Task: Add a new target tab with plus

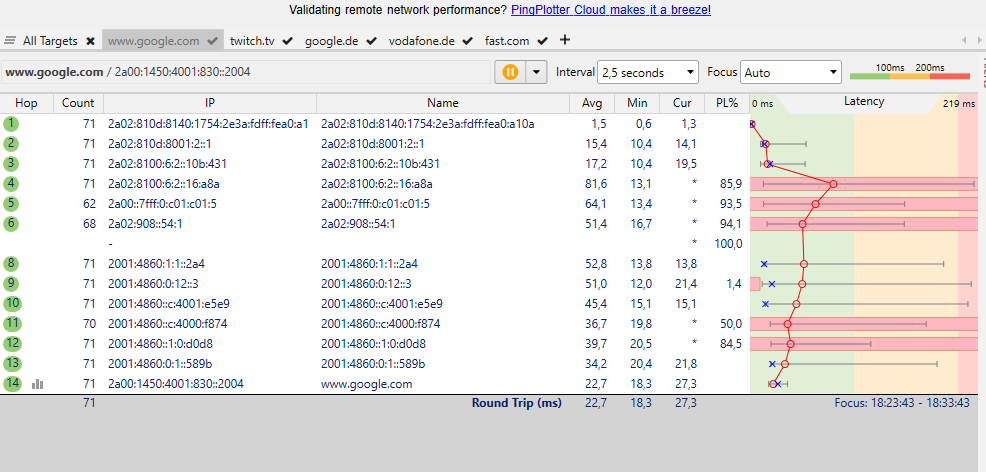Action: (x=565, y=40)
